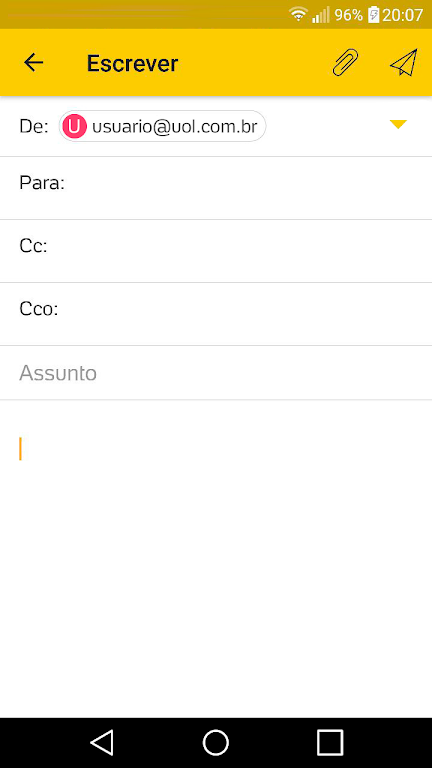This screenshot has height=768, width=432.
Task: Tap the Escrever screen title
Action: pyautogui.click(x=132, y=63)
